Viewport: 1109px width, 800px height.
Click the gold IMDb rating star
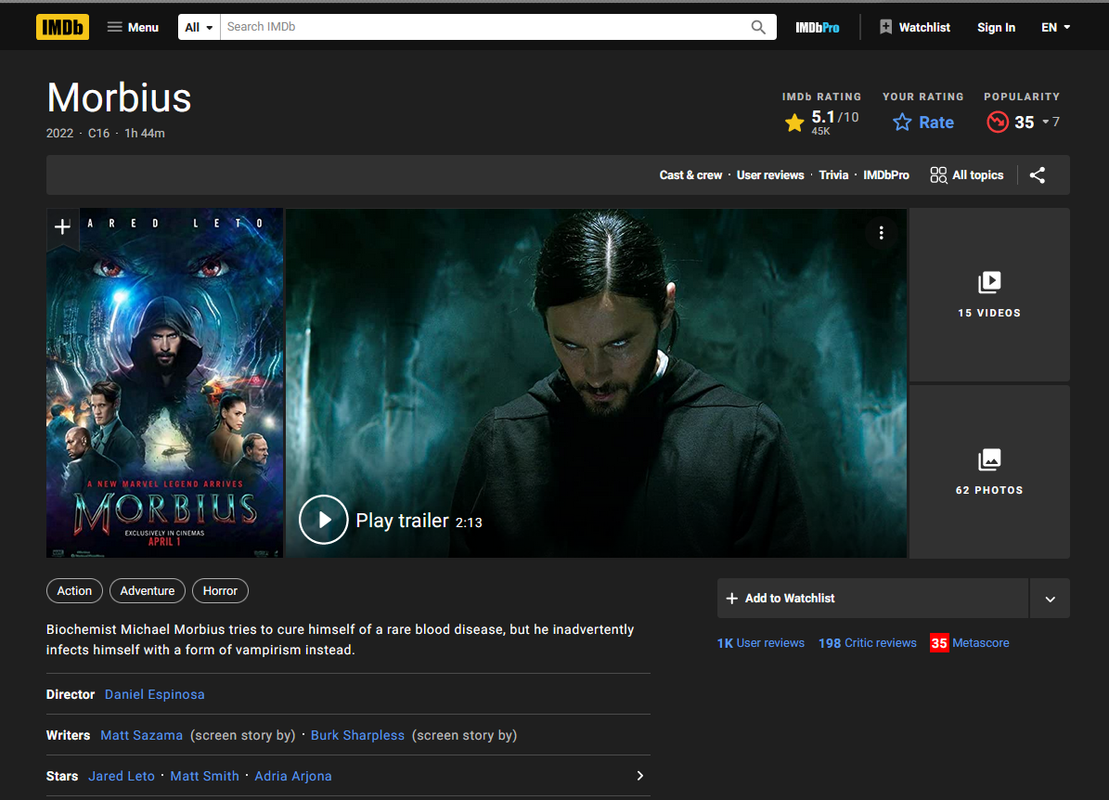794,122
